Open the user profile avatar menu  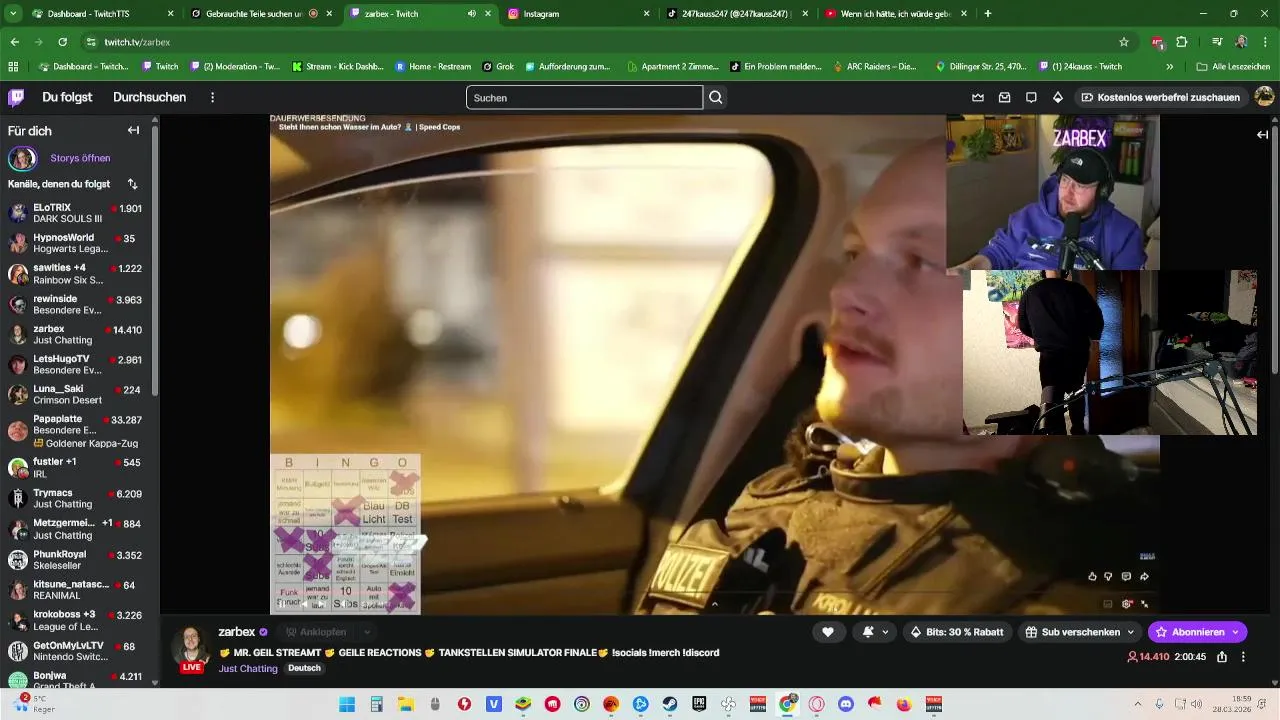[1264, 97]
